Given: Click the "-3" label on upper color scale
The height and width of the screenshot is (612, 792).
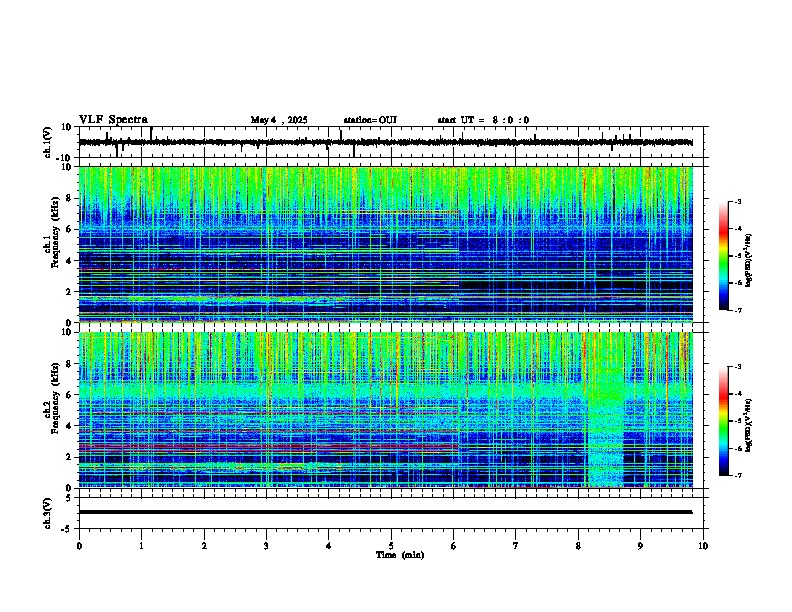Looking at the screenshot, I should 738,202.
